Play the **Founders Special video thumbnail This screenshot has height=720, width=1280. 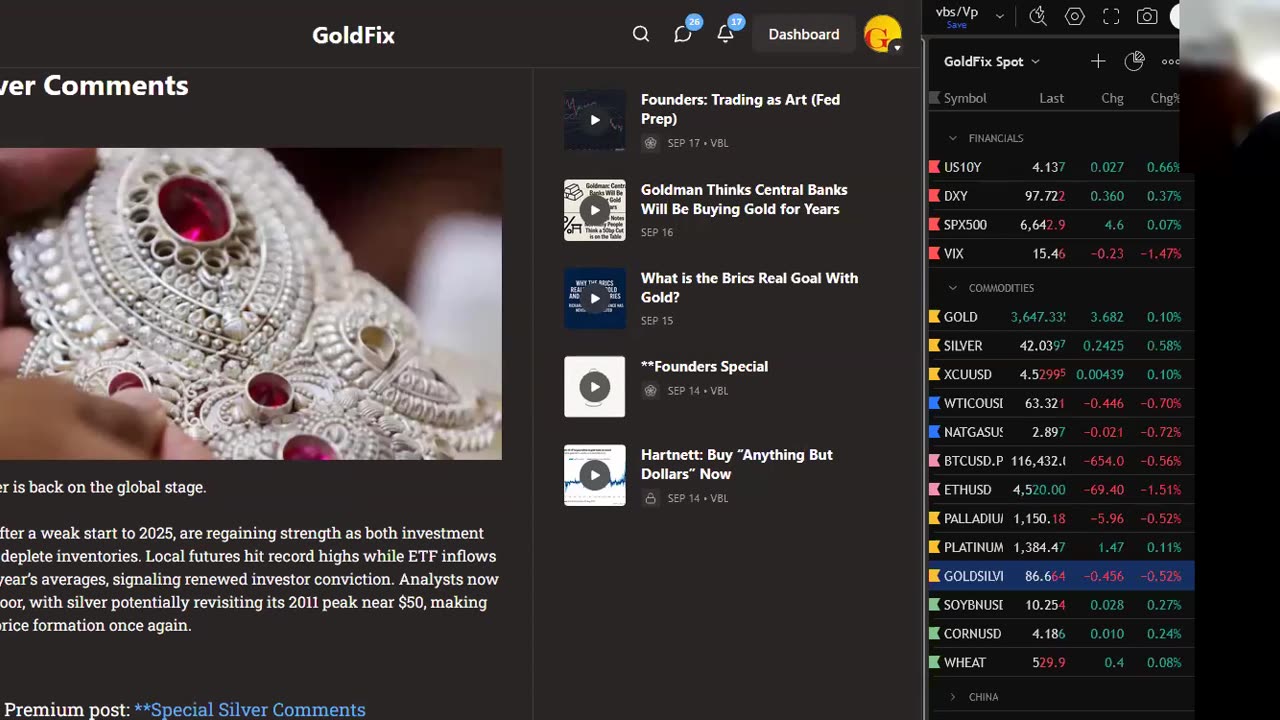pos(595,387)
